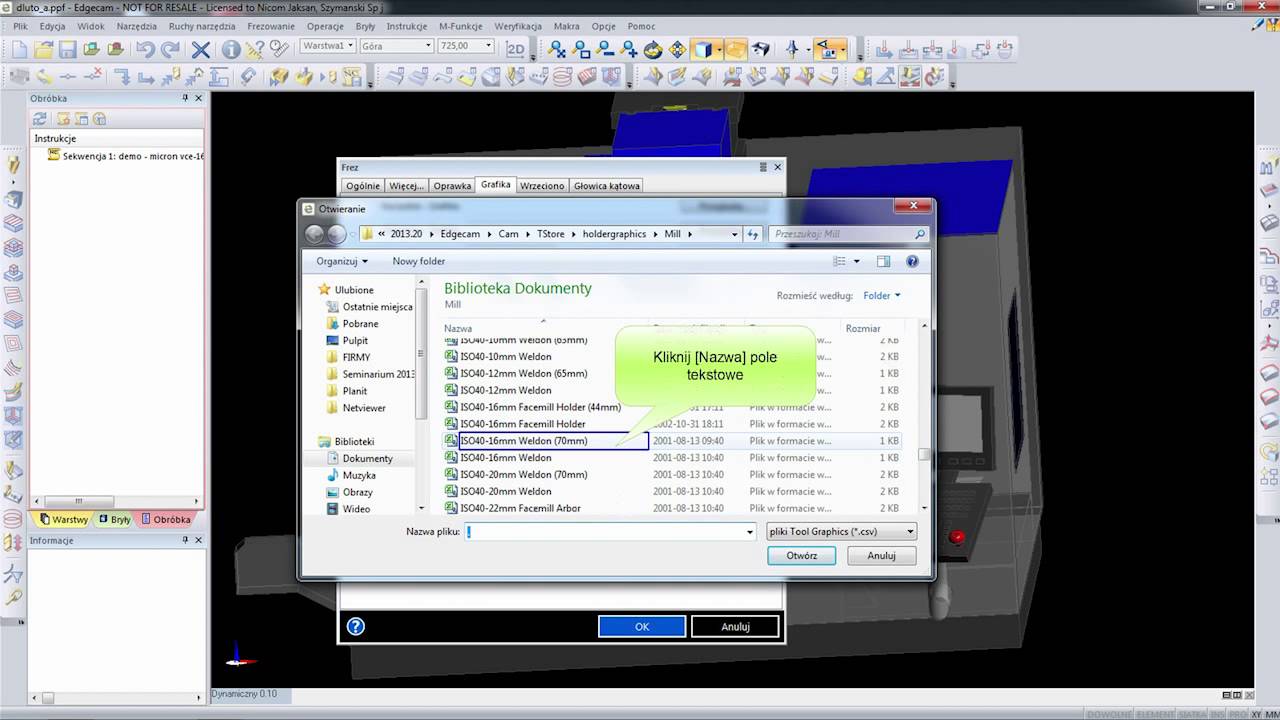Screen dimensions: 1280x720
Task: Click the Delete X icon in toolbar
Action: (x=200, y=48)
